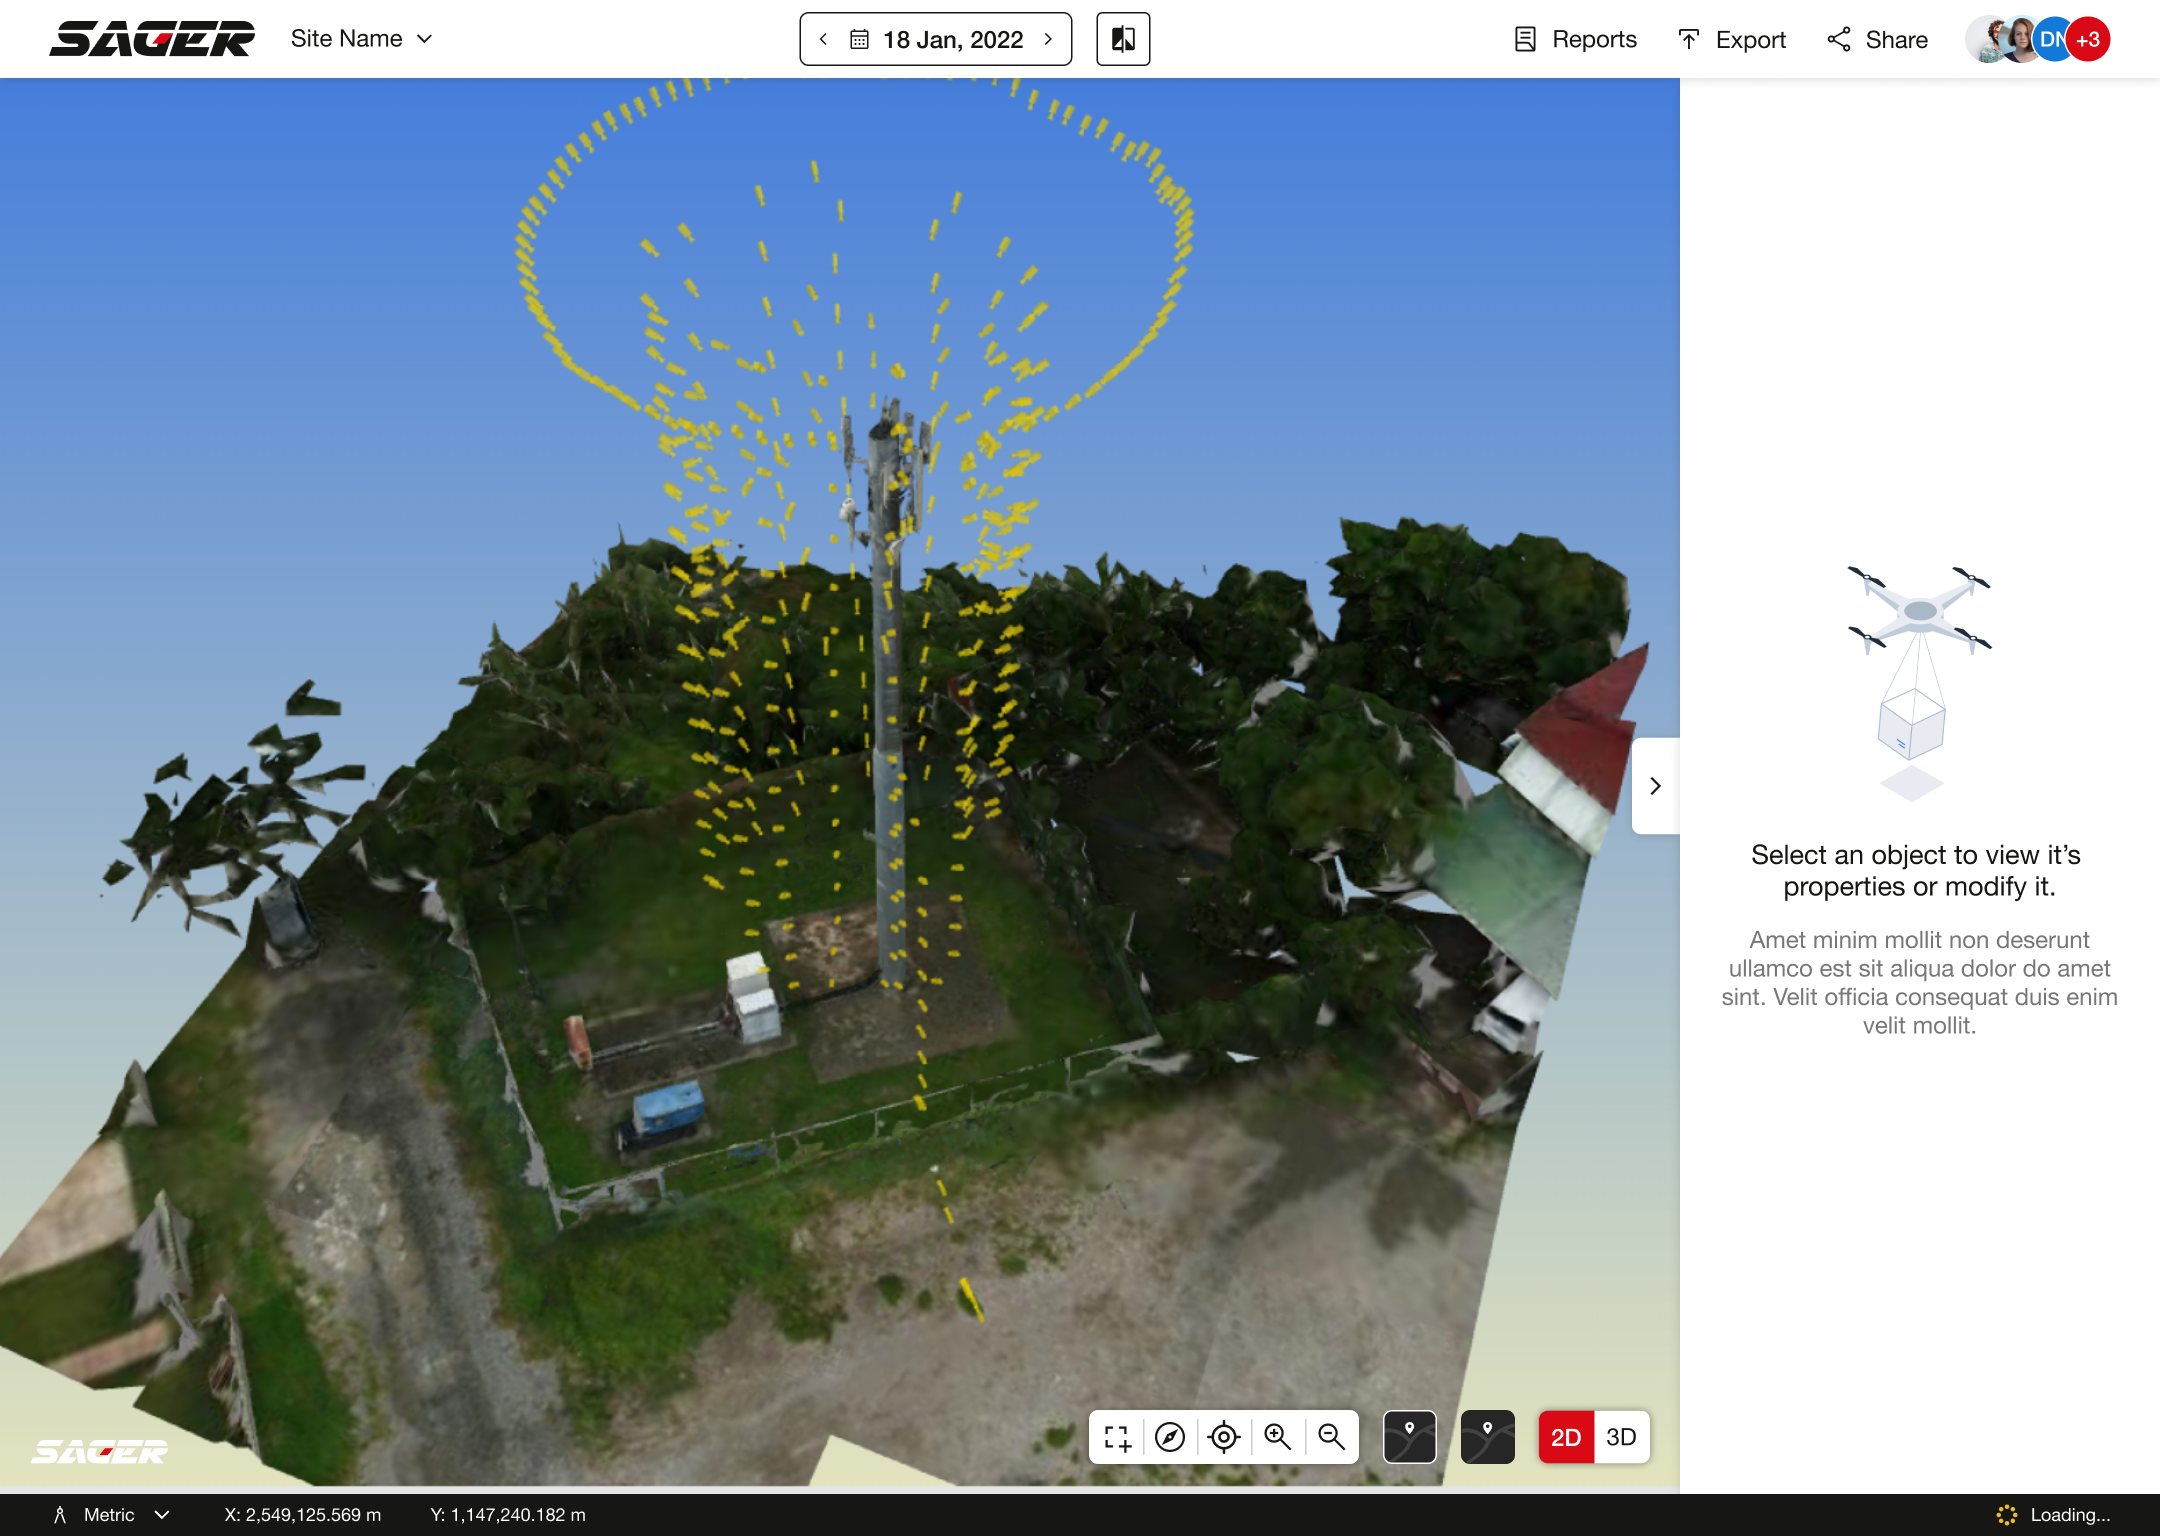Click the blue DN user avatar
Viewport: 2161px width, 1536px height.
click(x=2052, y=39)
